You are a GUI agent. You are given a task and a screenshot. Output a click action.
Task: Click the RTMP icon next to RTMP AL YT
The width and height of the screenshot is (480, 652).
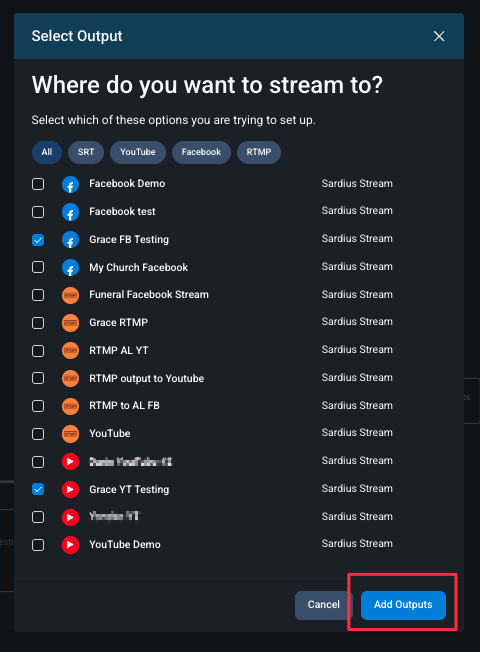point(70,351)
